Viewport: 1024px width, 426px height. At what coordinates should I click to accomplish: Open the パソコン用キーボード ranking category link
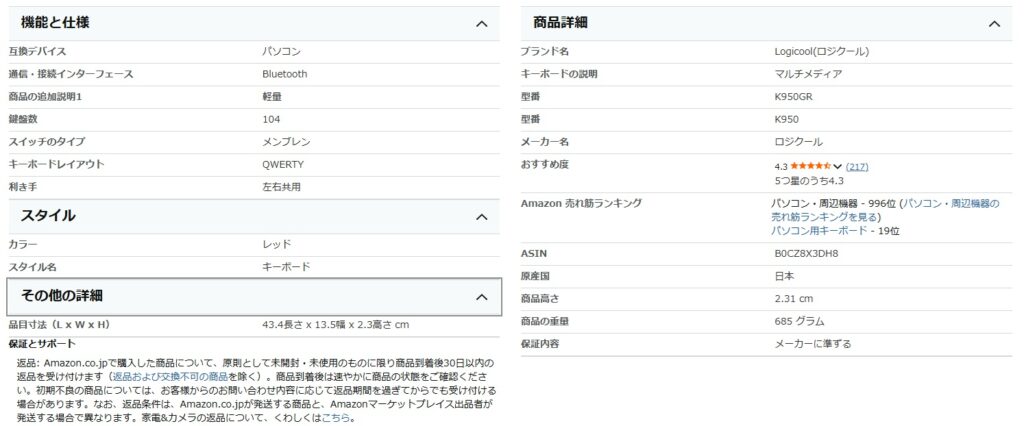[819, 230]
